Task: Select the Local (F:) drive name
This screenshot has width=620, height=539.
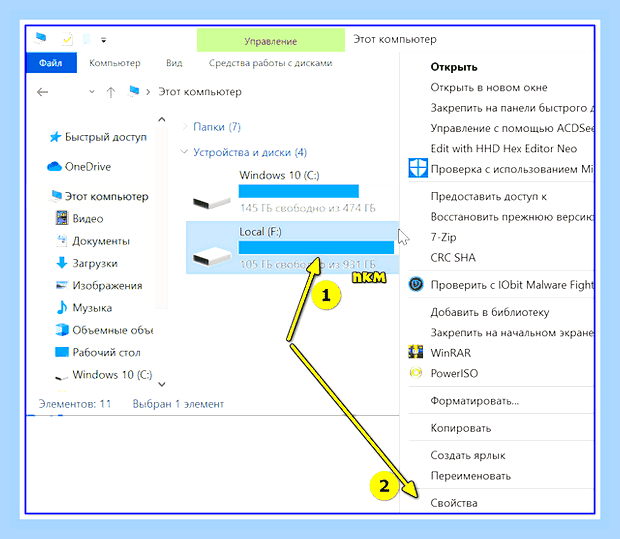Action: (x=260, y=232)
